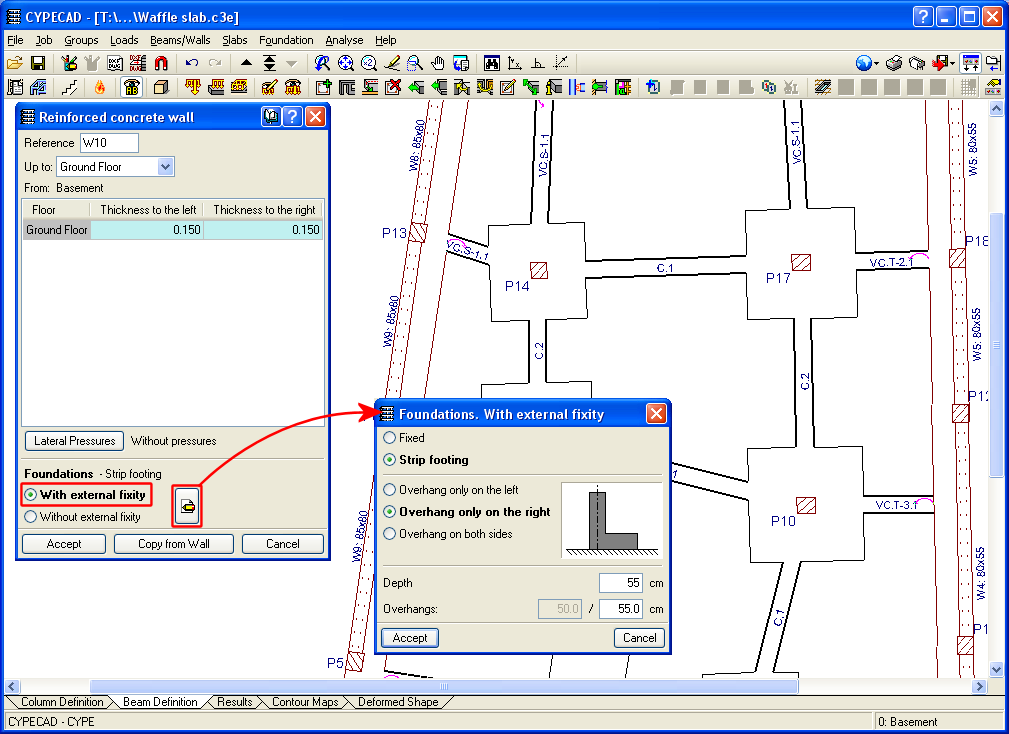
Task: Click the Depth 55 input field
Action: click(621, 583)
